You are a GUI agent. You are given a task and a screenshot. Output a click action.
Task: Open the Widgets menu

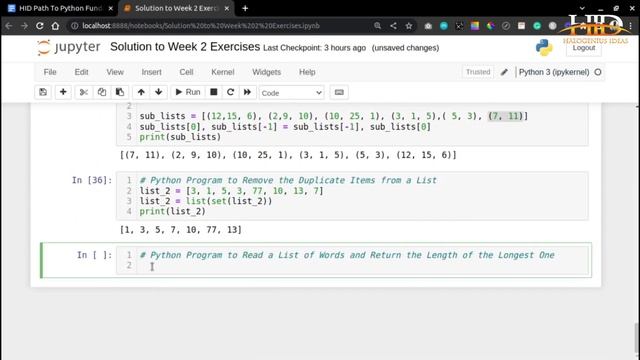click(267, 72)
